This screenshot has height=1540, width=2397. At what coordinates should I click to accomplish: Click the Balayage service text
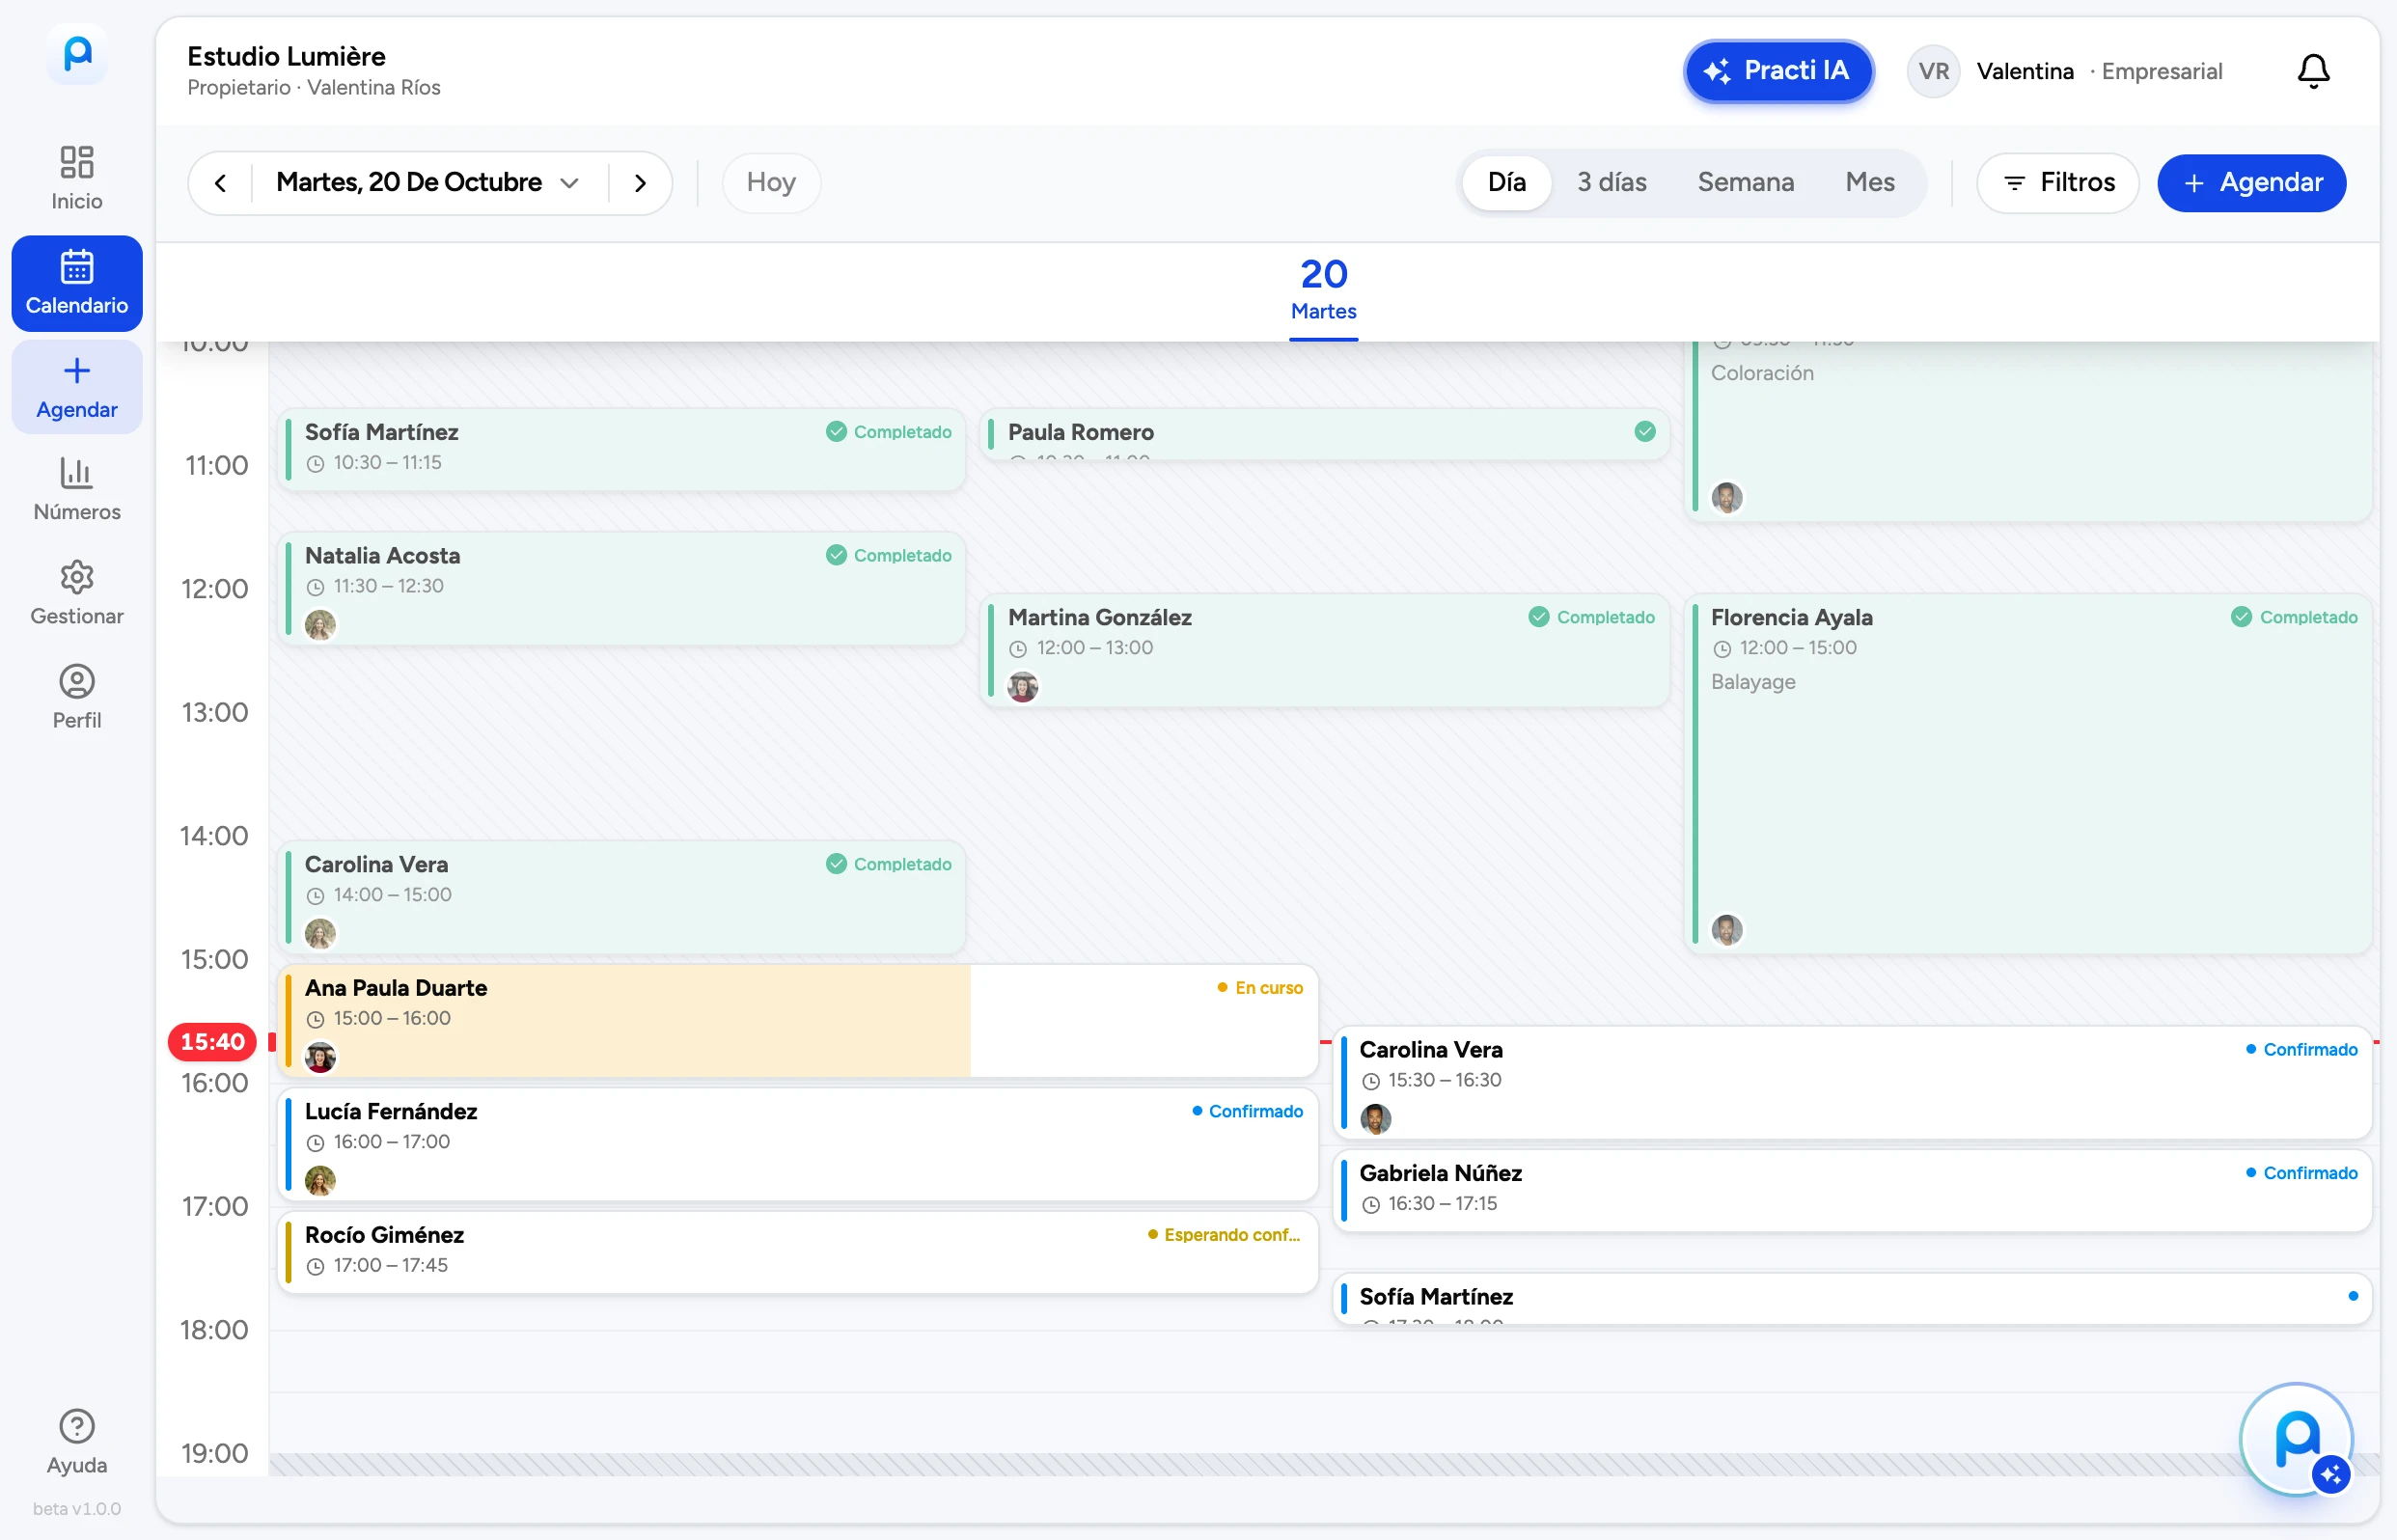[1752, 682]
